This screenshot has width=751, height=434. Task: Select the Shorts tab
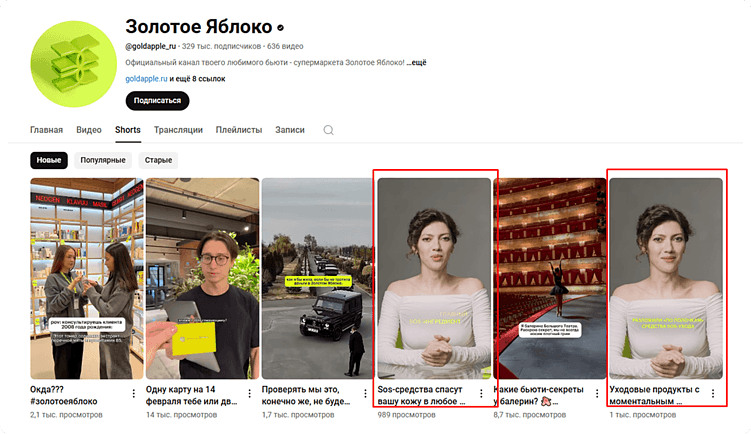point(128,130)
